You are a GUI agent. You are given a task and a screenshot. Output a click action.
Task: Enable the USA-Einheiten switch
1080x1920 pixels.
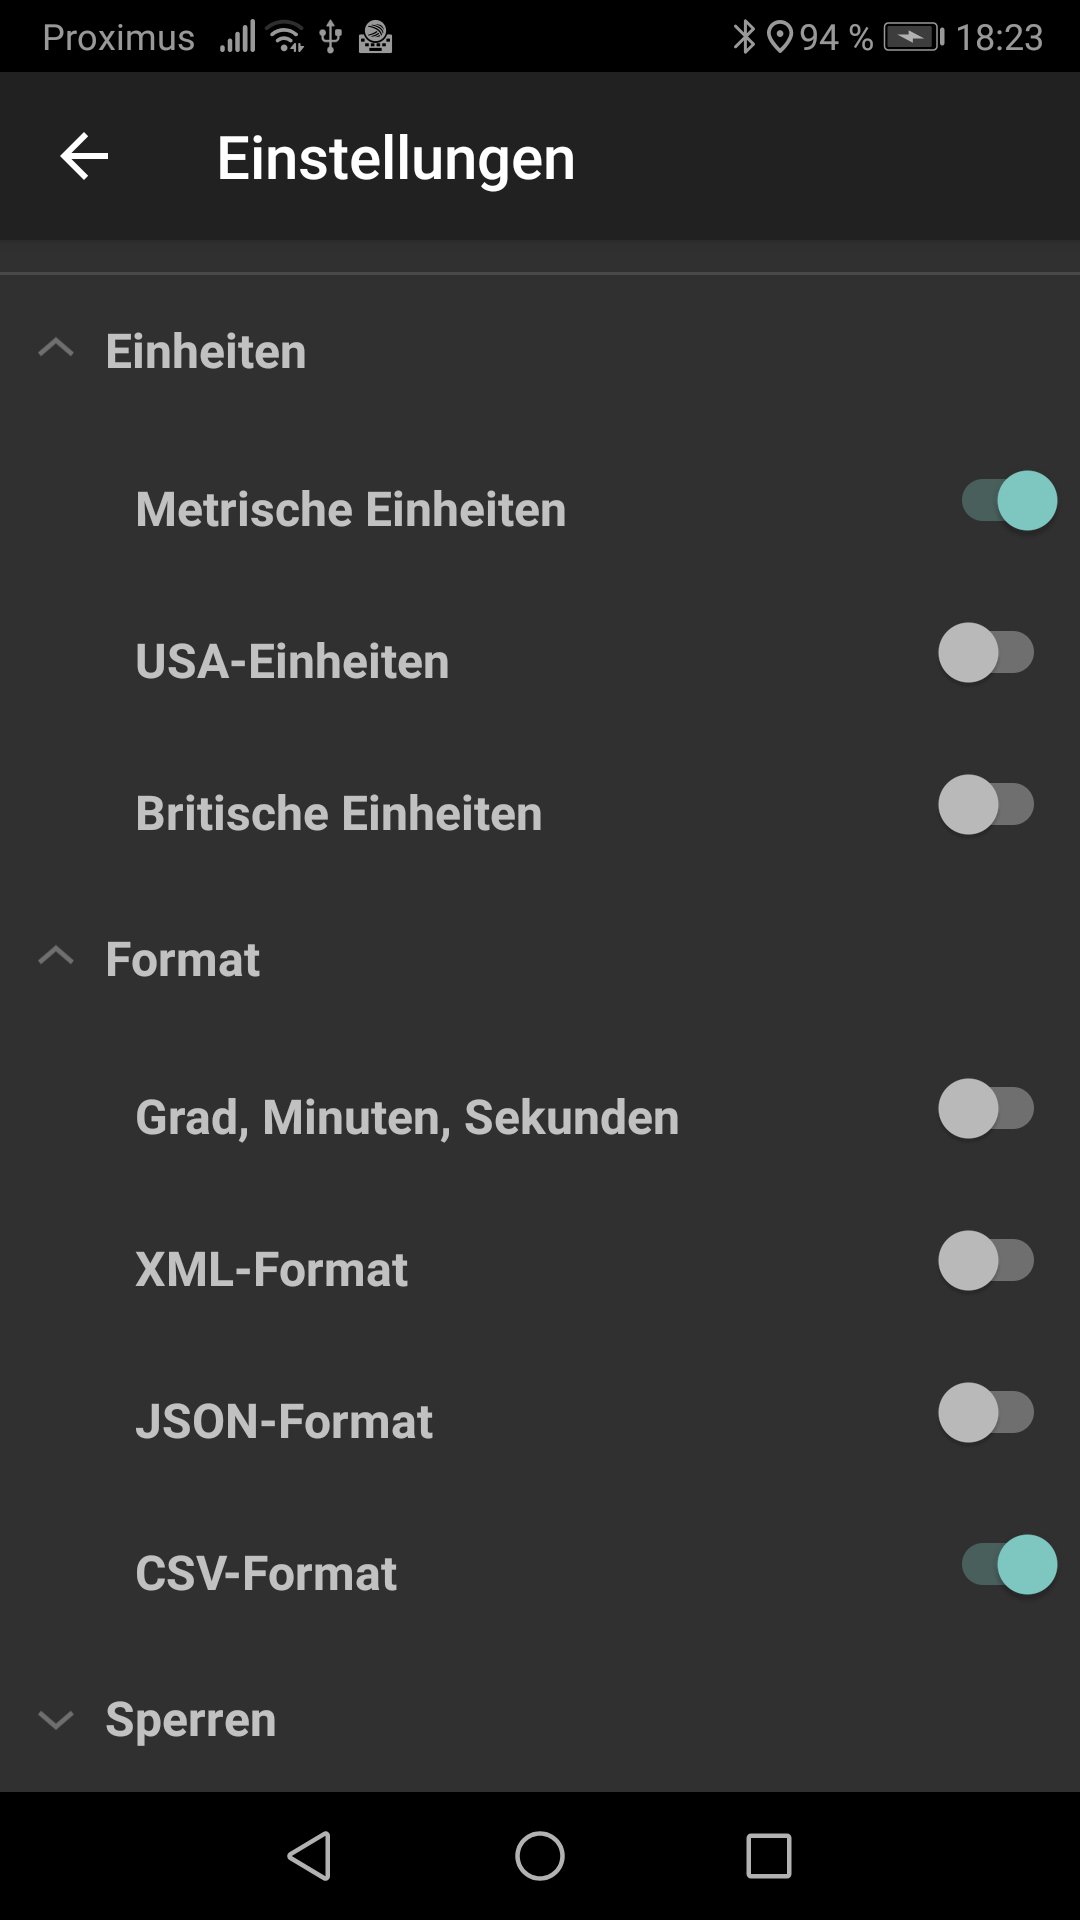pyautogui.click(x=986, y=653)
